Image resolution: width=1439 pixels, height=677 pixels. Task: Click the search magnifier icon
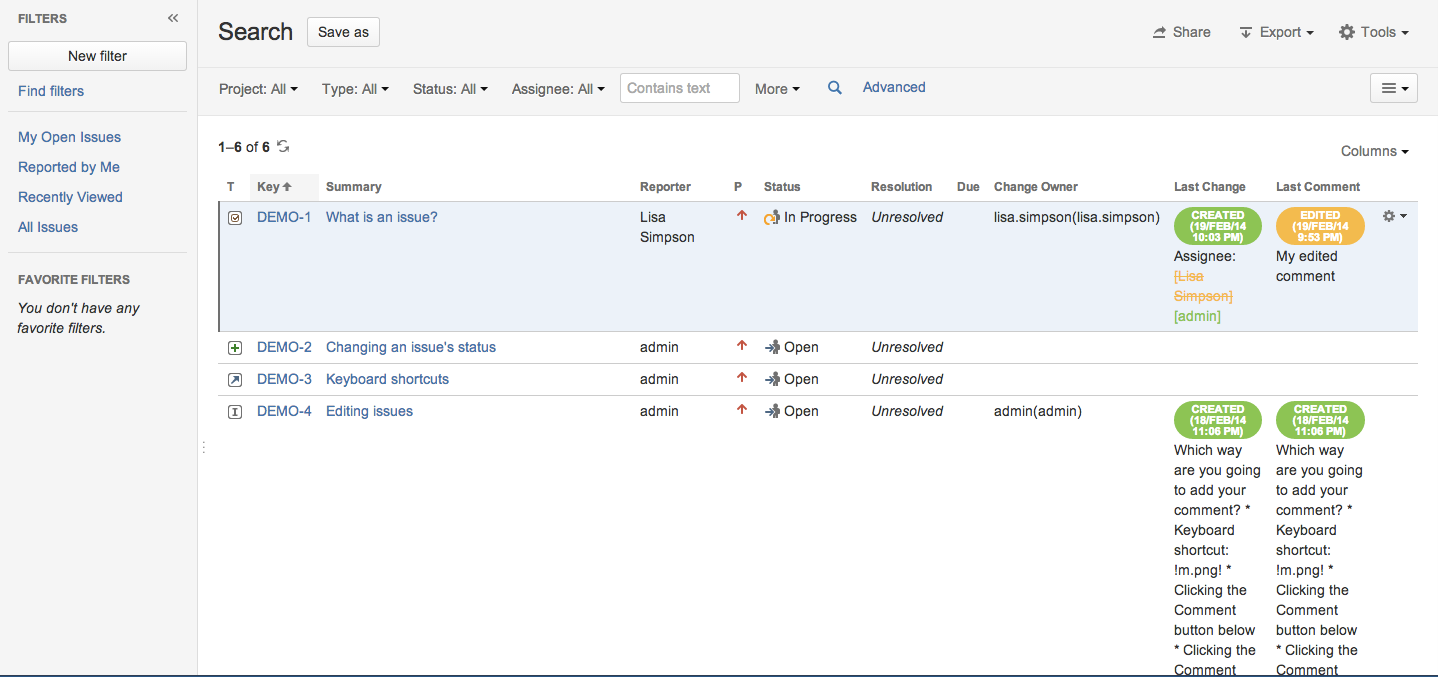coord(835,88)
